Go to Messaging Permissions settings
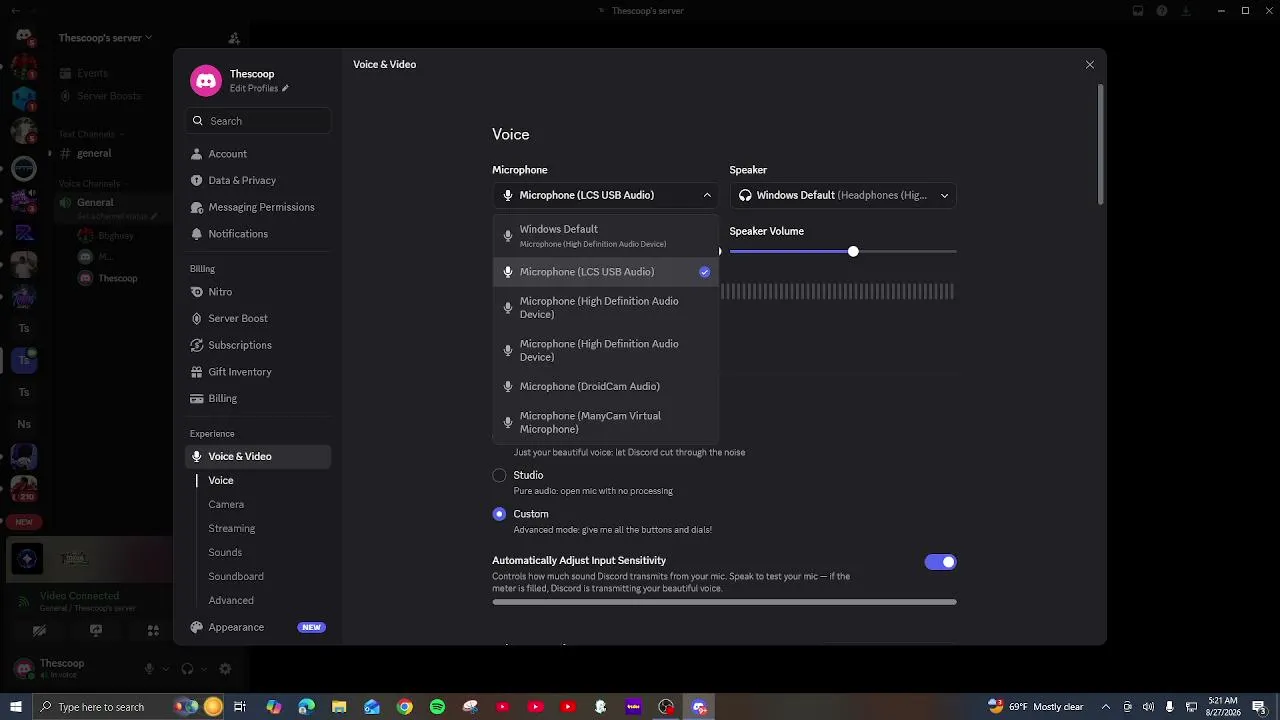The width and height of the screenshot is (1280, 720). click(x=260, y=207)
